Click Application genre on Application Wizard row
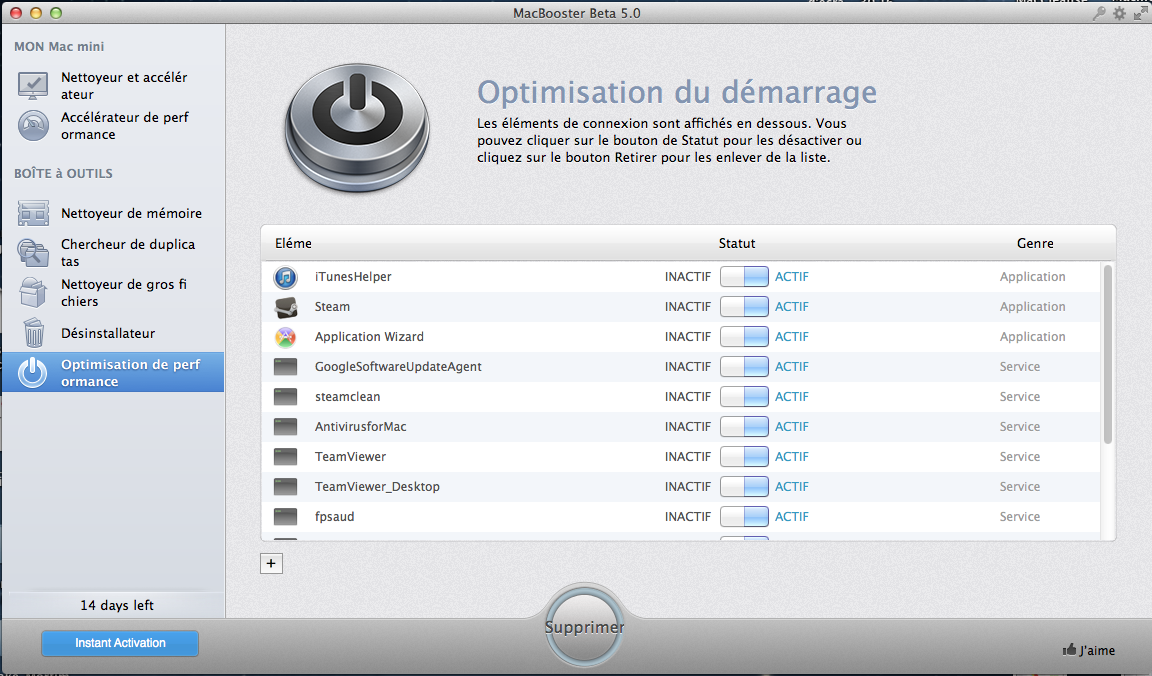Screen dimensions: 1152x676 coord(1032,337)
